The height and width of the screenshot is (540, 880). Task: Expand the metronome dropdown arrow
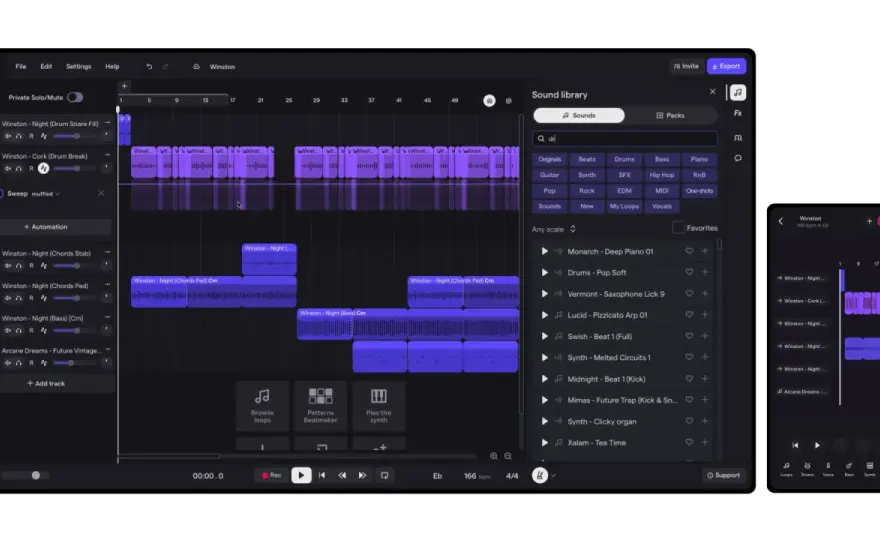(x=553, y=475)
